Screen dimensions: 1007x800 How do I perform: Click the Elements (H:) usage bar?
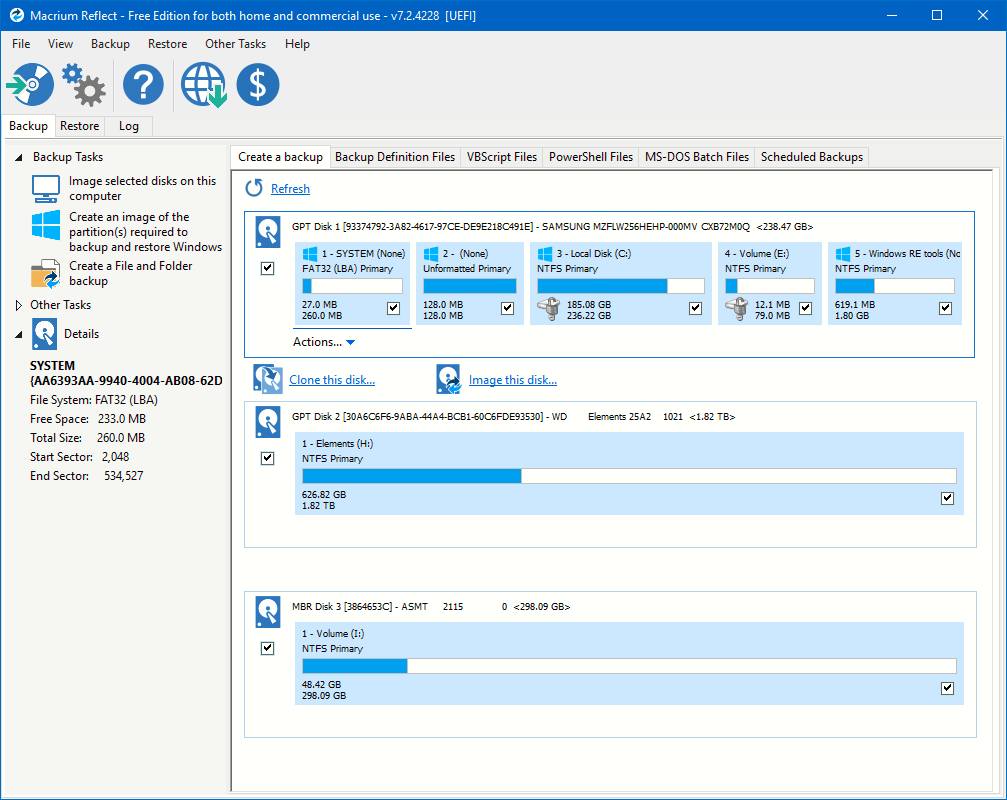[x=629, y=476]
